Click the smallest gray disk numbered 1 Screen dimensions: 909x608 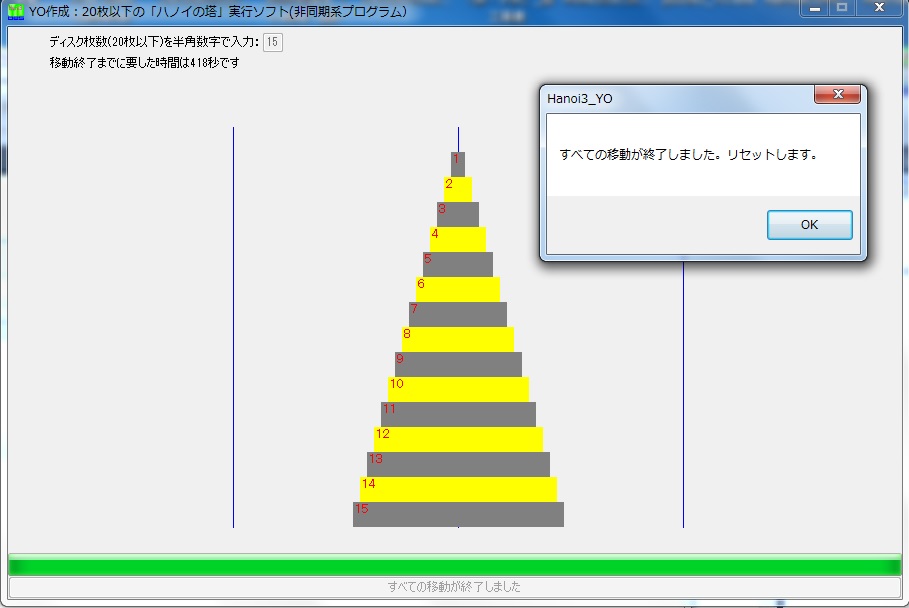[458, 164]
